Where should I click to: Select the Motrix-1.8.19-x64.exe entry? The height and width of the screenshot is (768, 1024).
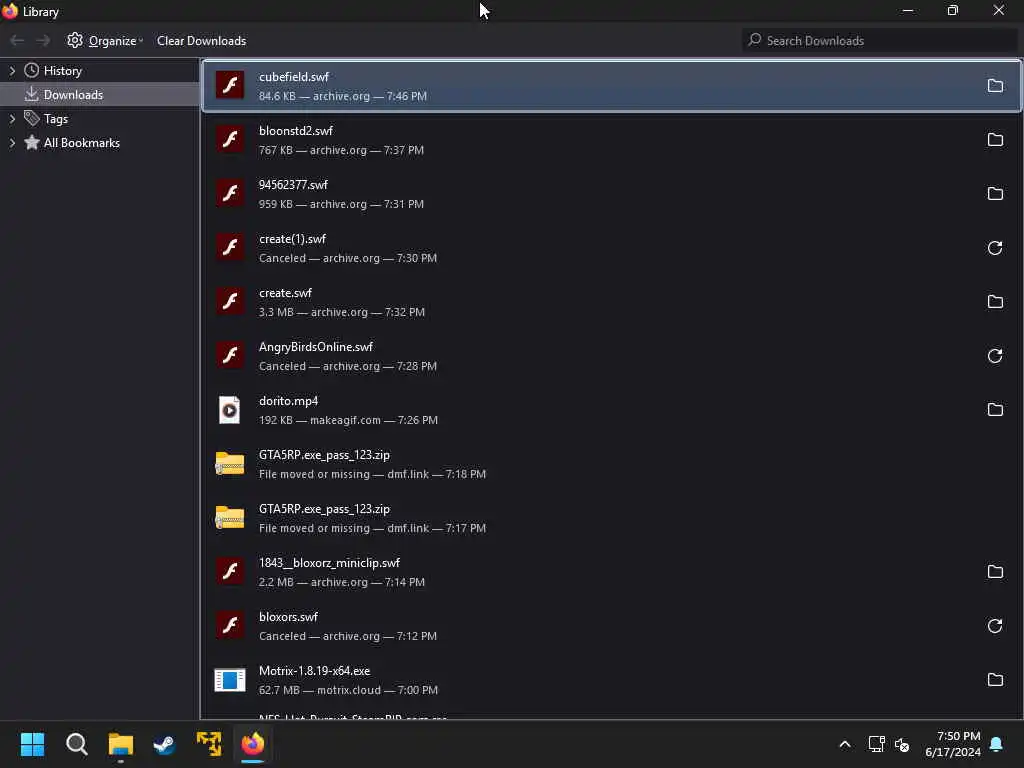point(611,680)
